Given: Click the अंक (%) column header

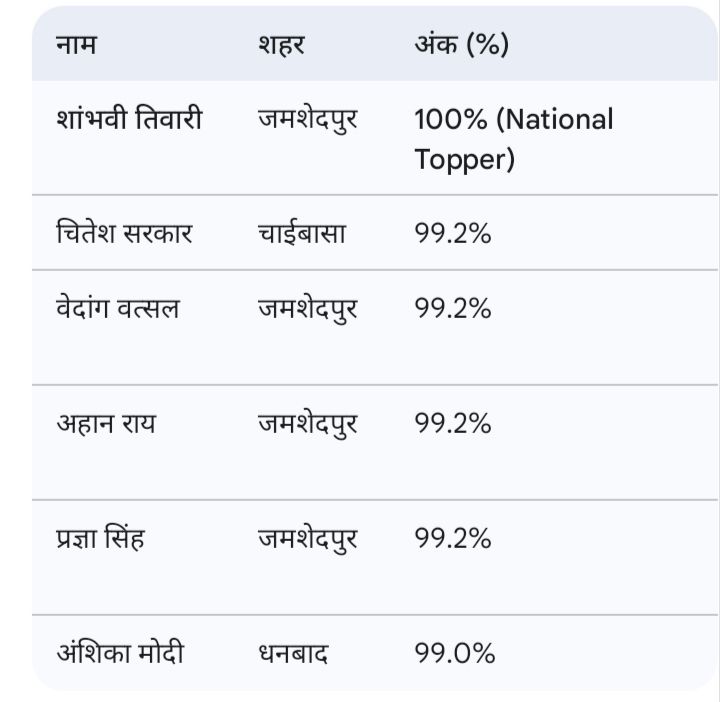Looking at the screenshot, I should (x=461, y=45).
